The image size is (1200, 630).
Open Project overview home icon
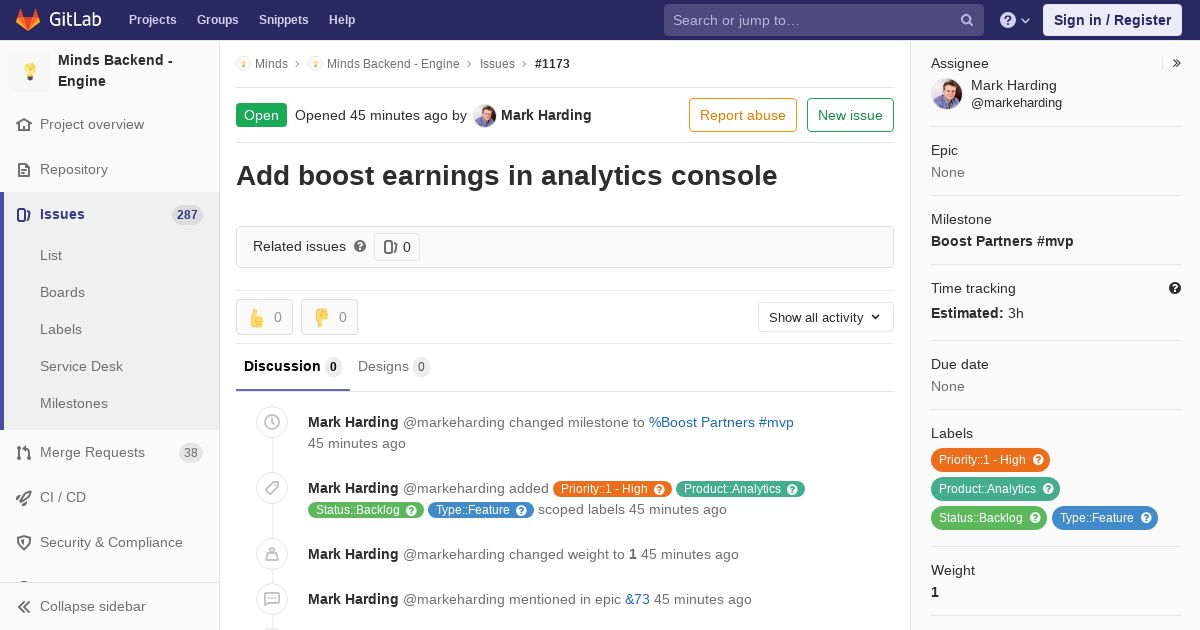click(x=24, y=125)
